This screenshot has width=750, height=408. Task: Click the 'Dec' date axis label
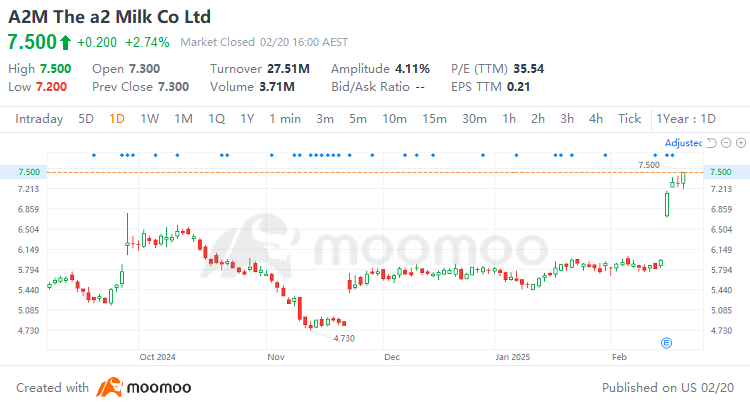[392, 357]
